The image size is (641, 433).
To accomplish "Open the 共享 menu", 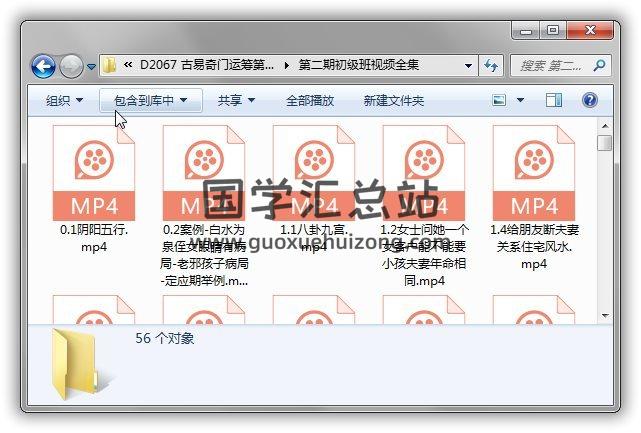I will [236, 101].
